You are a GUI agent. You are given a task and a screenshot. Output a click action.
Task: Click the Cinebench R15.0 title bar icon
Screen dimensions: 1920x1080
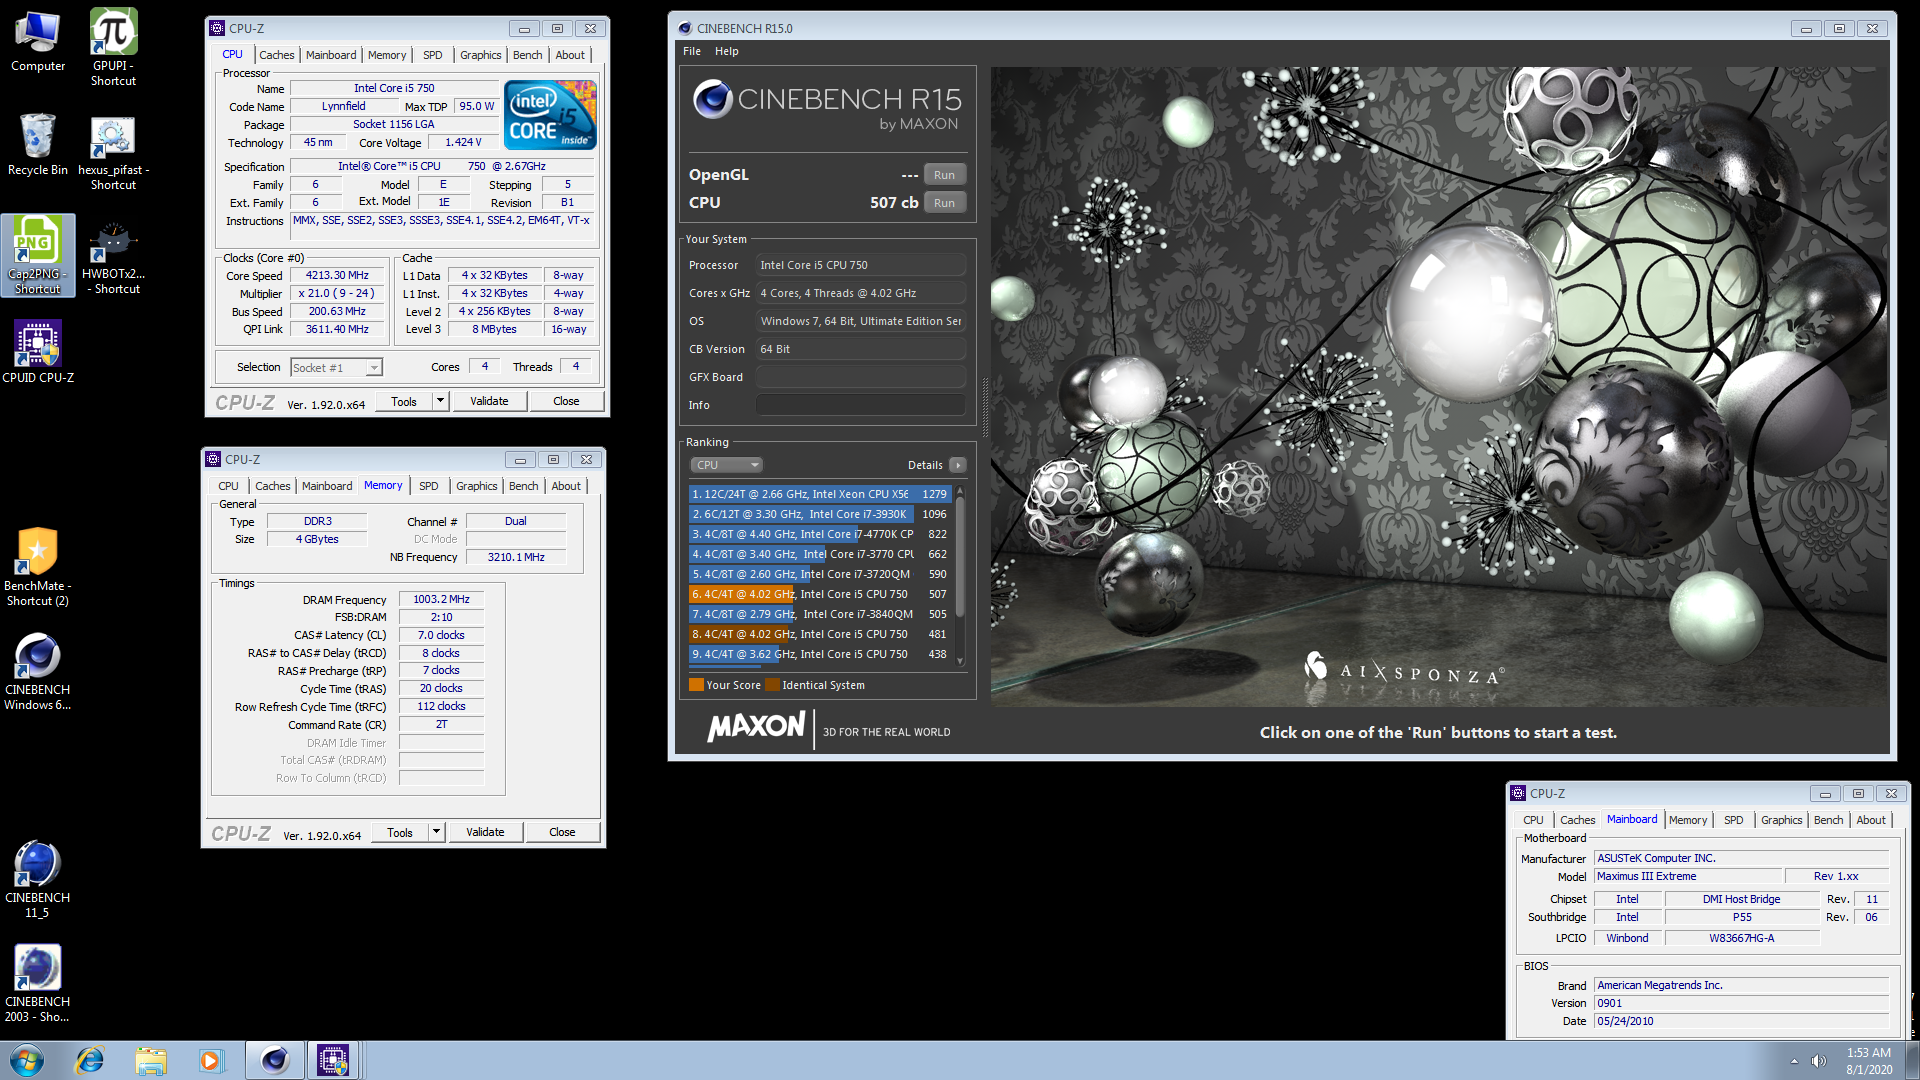[x=684, y=28]
